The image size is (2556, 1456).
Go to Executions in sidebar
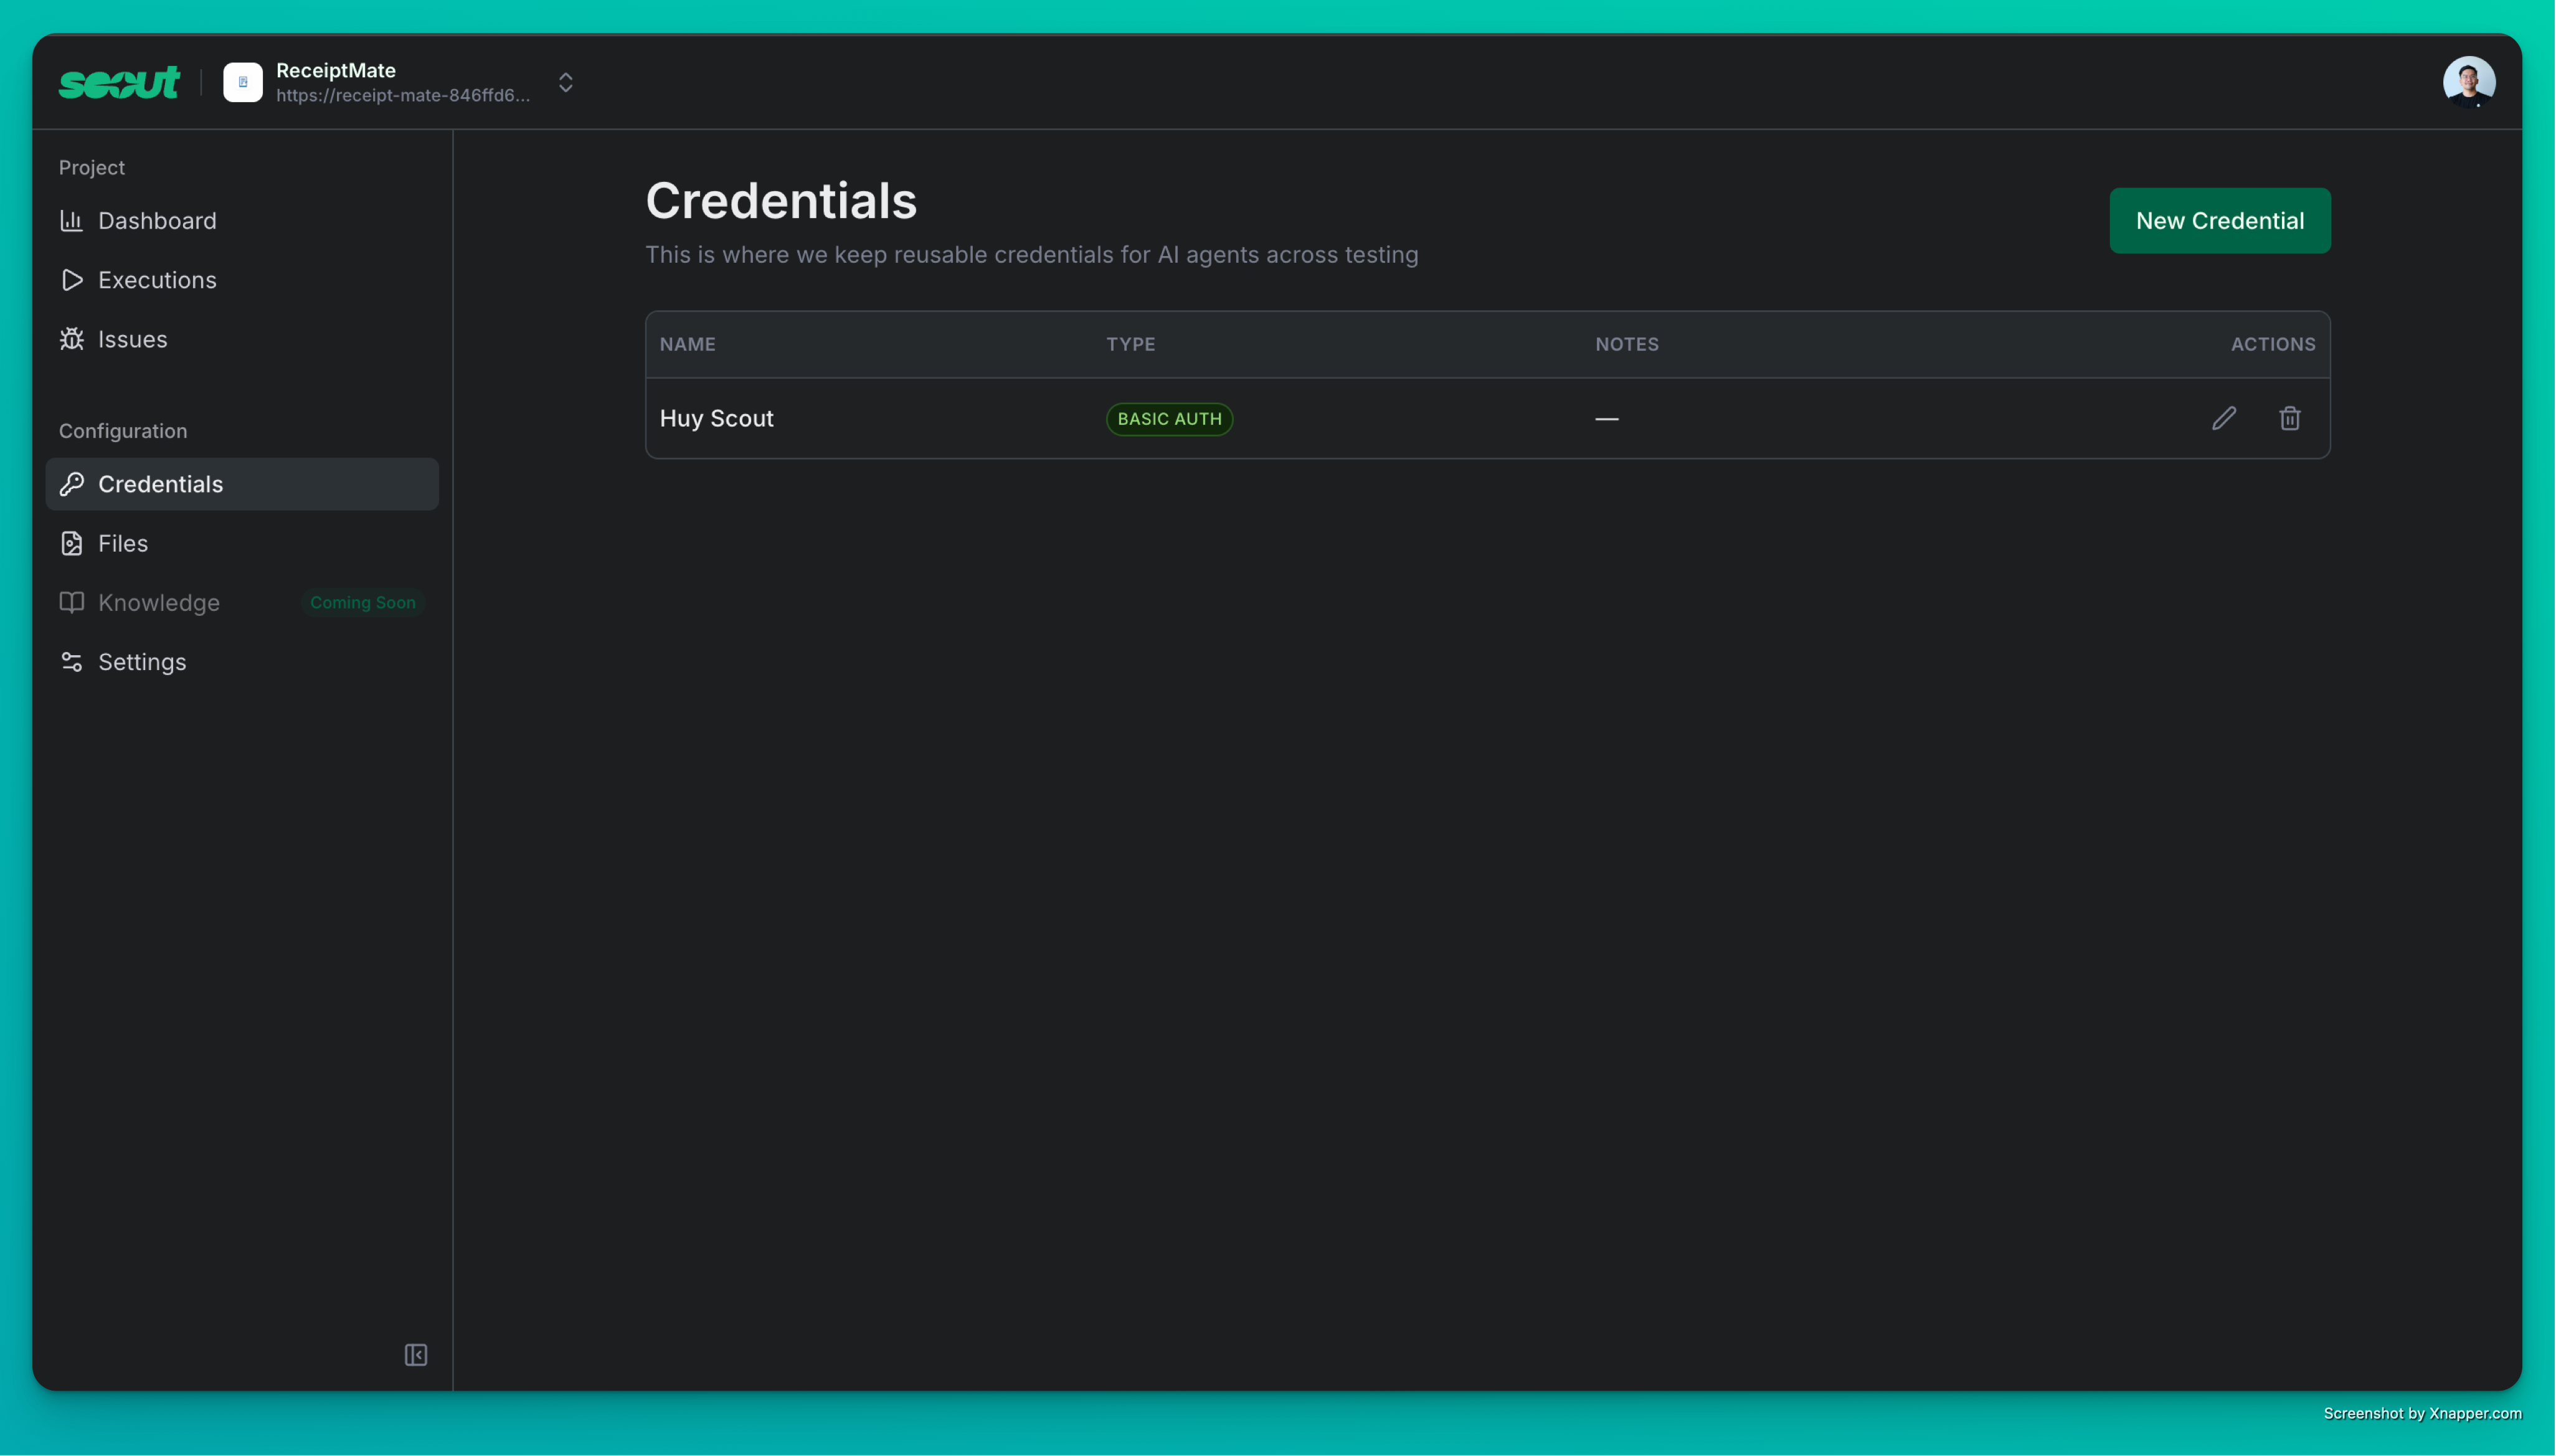tap(157, 280)
